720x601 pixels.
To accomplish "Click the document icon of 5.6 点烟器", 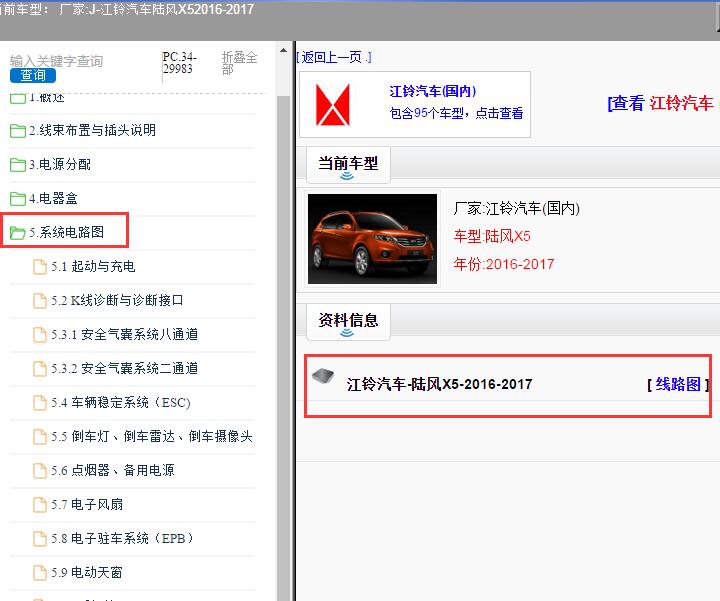I will 40,471.
